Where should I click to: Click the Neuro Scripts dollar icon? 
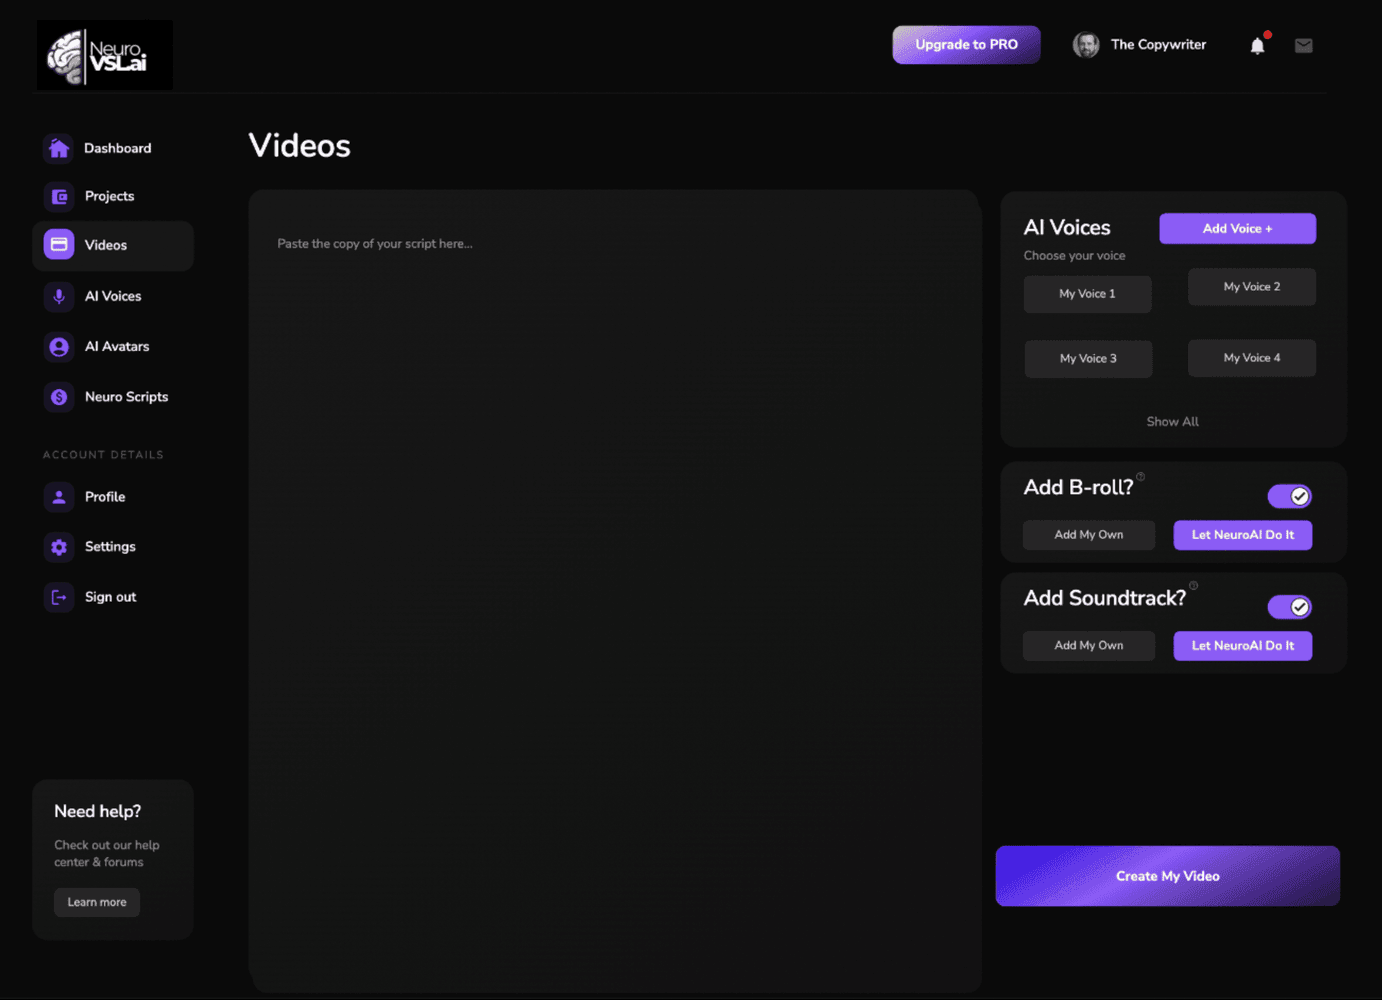[x=59, y=397]
